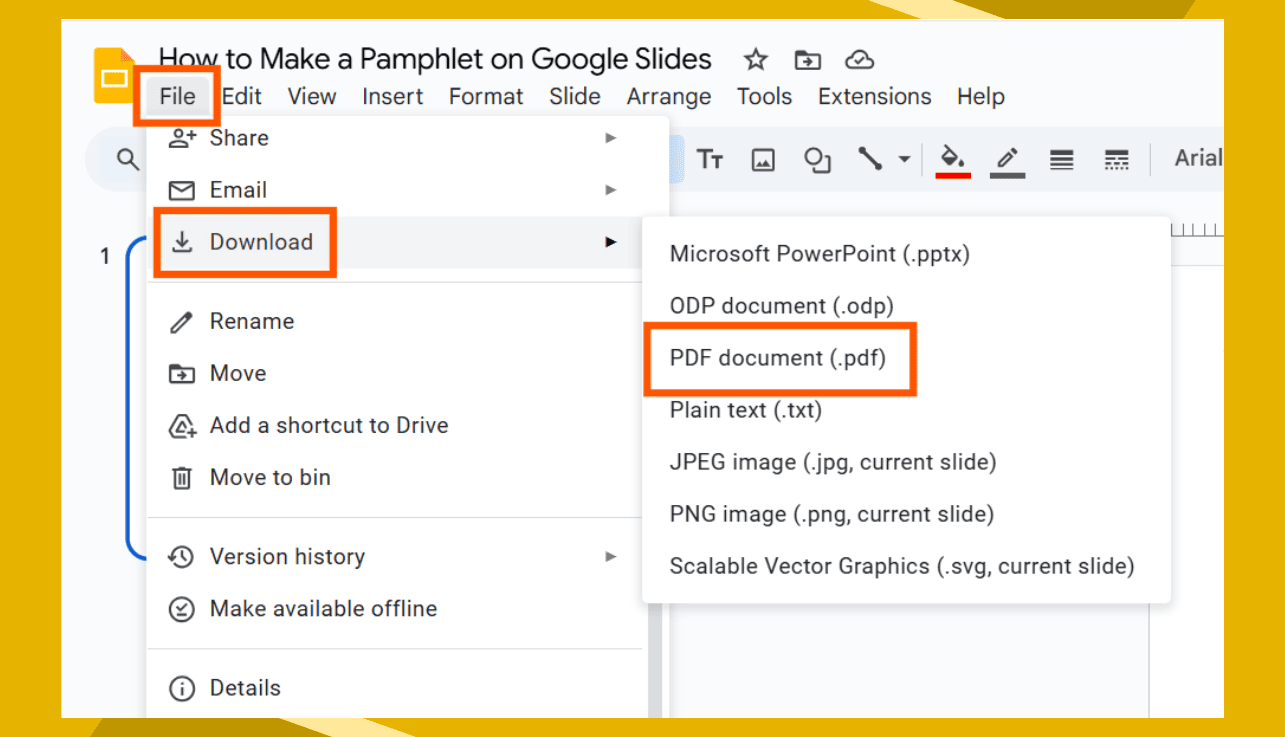Open the search menus magnifier
The image size is (1285, 737).
click(127, 158)
